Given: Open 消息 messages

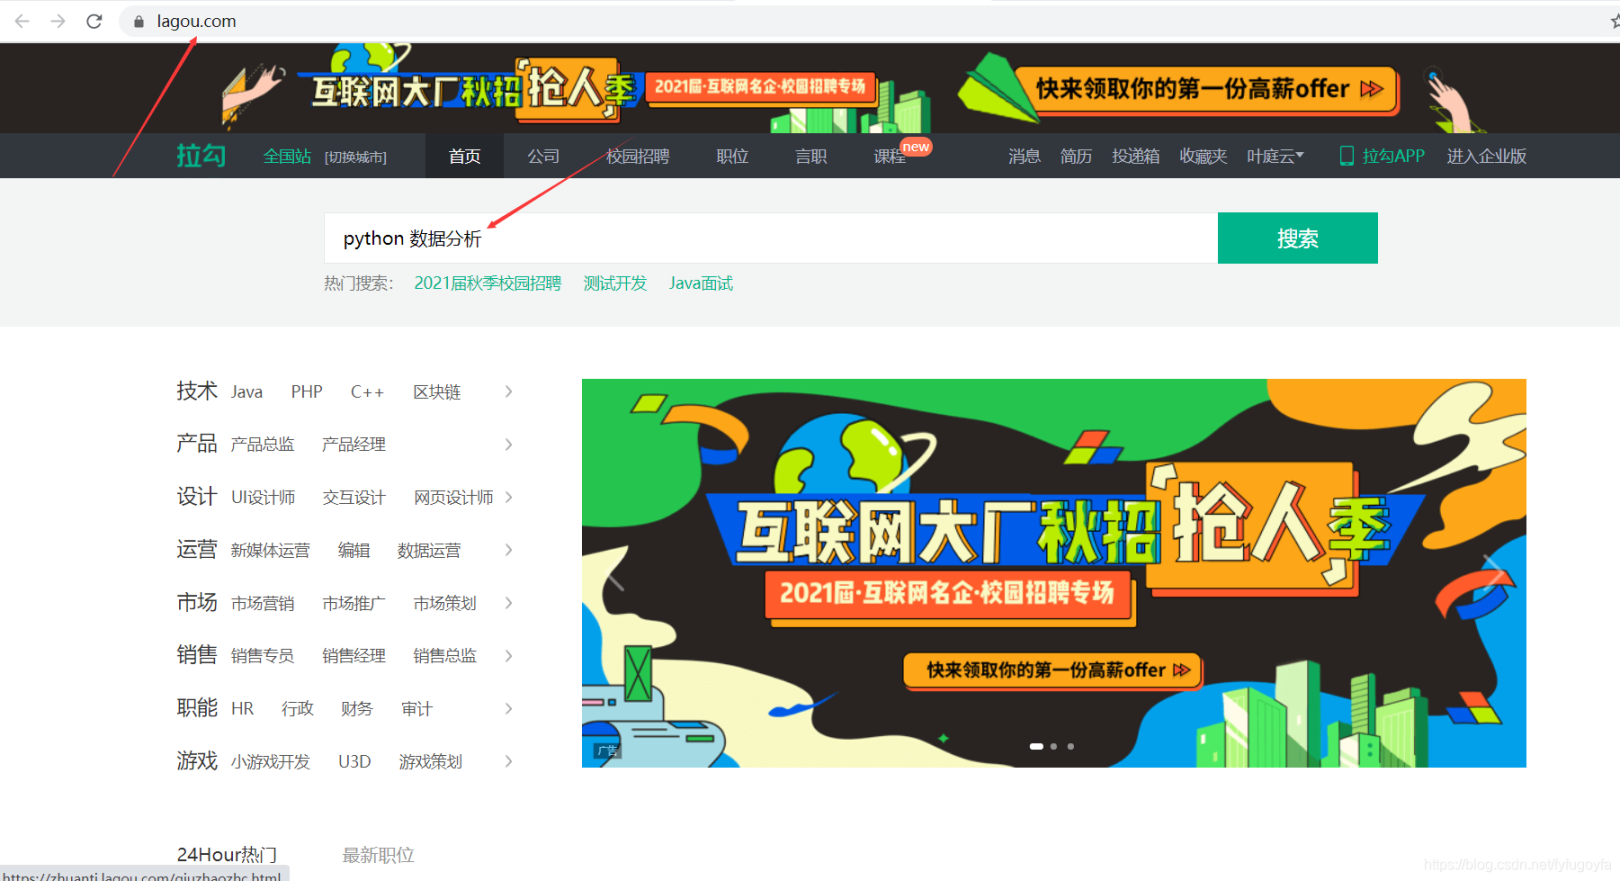Looking at the screenshot, I should click(1024, 156).
